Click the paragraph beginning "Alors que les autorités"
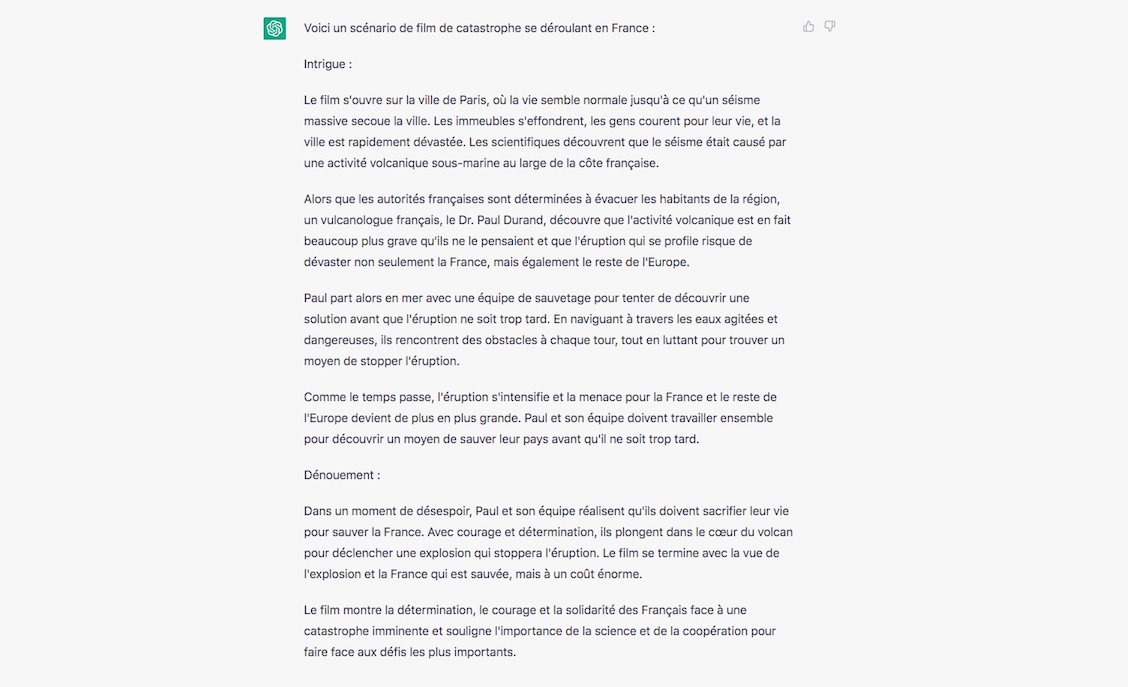This screenshot has width=1128, height=687. (x=547, y=230)
